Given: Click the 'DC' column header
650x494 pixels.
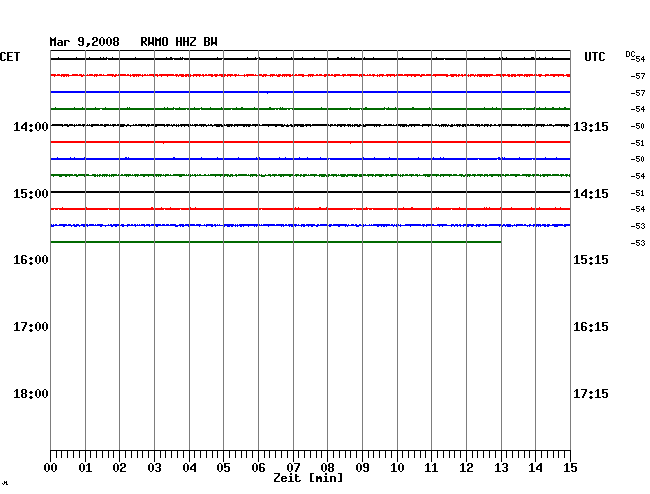Looking at the screenshot, I should coord(630,54).
